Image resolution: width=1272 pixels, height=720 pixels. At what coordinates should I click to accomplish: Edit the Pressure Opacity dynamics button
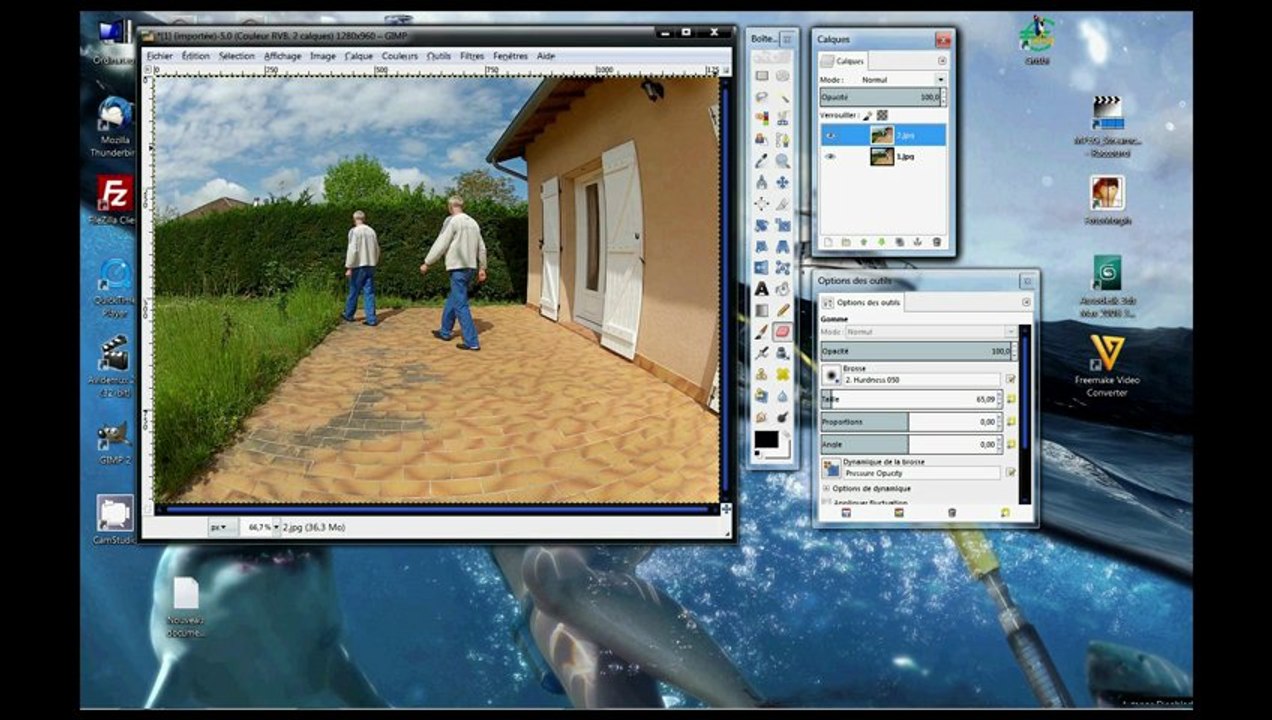tap(1011, 472)
